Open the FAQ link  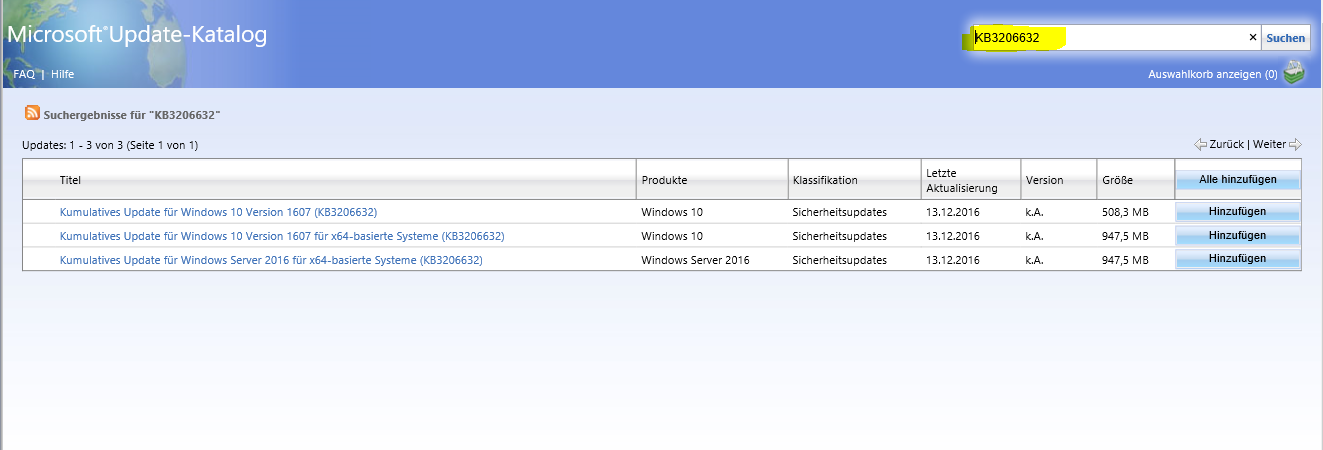pyautogui.click(x=24, y=74)
